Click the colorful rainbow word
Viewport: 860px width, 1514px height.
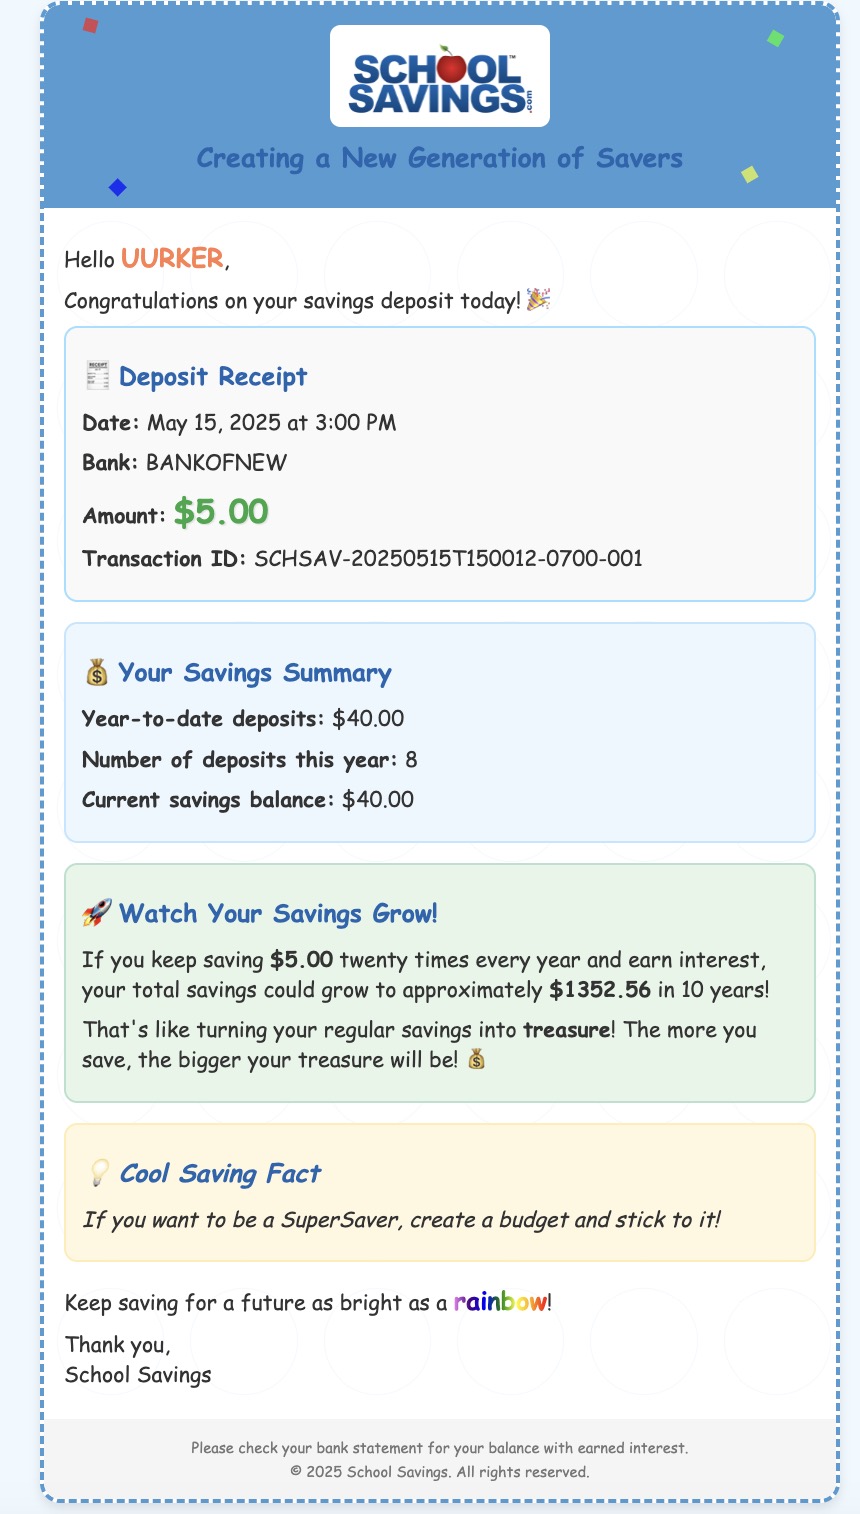500,1302
